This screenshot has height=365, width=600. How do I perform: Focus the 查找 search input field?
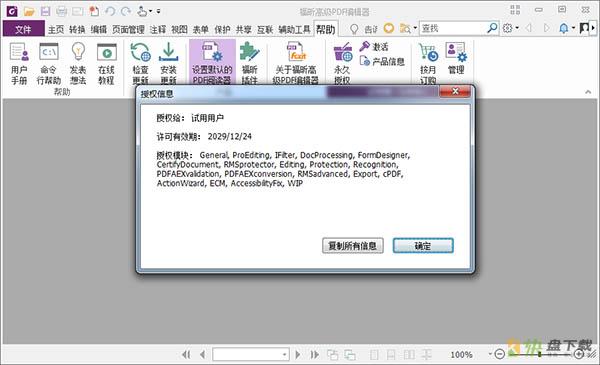pyautogui.click(x=453, y=28)
